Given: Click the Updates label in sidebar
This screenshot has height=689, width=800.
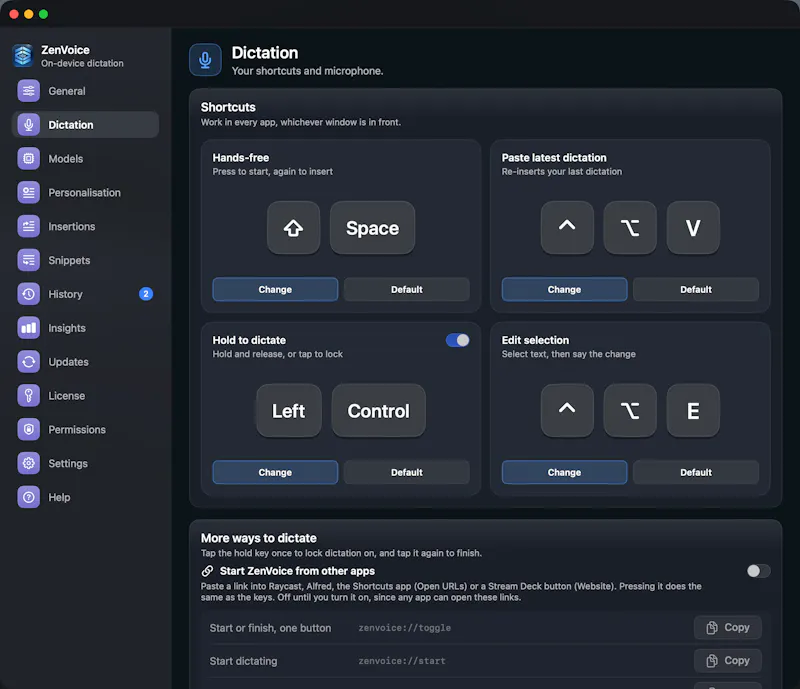Looking at the screenshot, I should (68, 362).
